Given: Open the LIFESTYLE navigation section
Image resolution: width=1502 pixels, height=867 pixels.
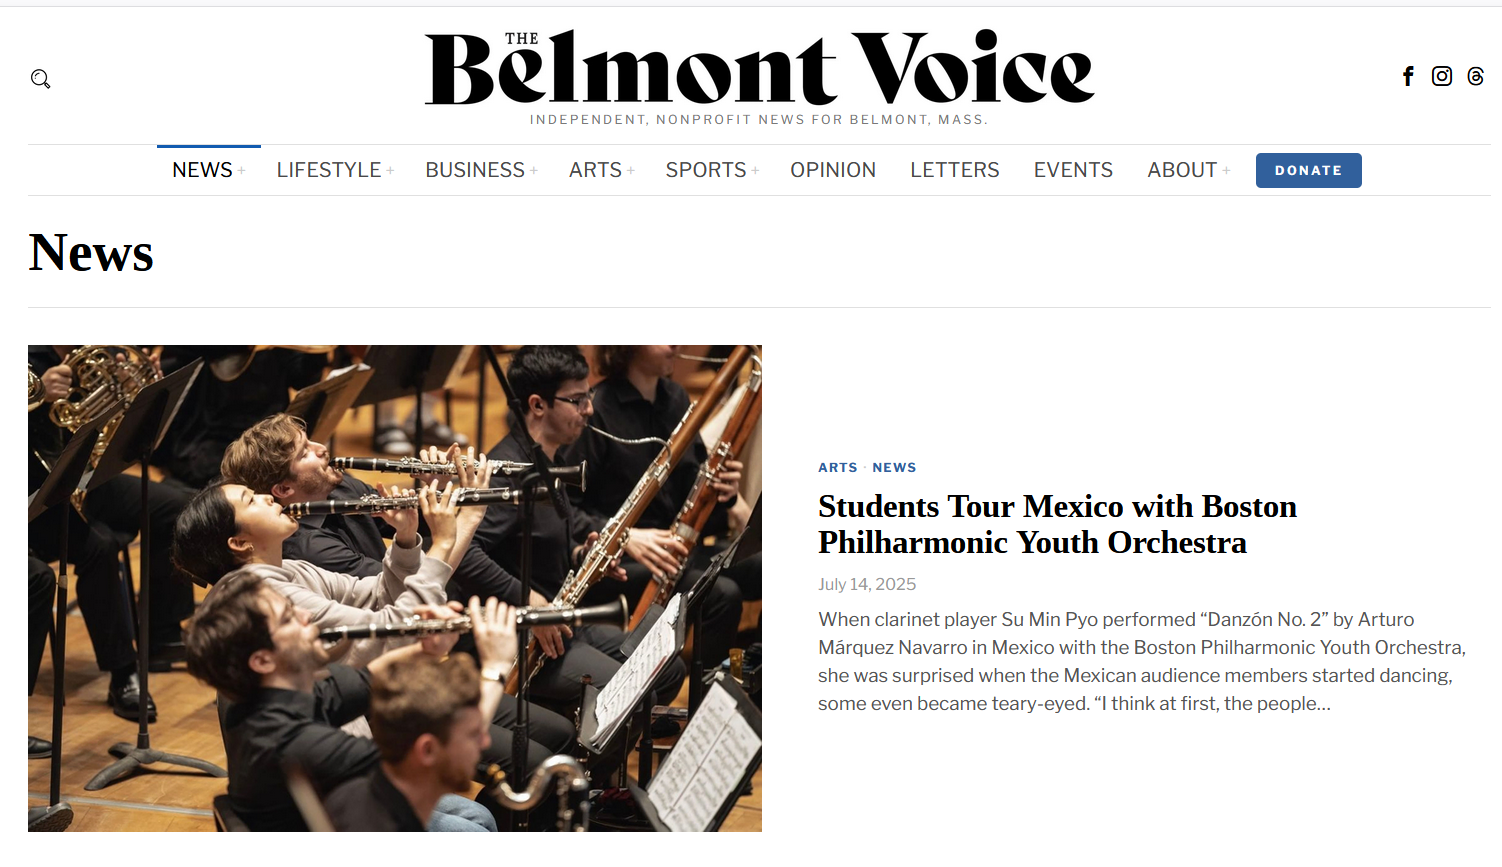Looking at the screenshot, I should tap(329, 170).
